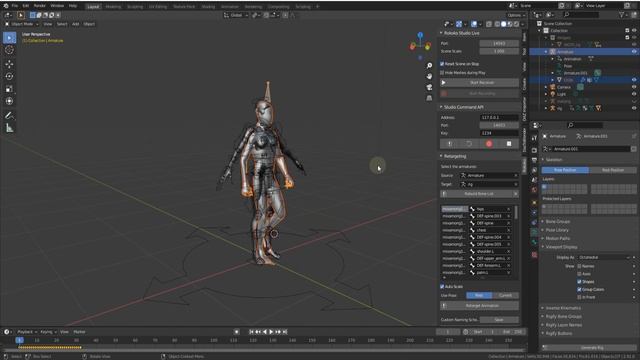Screen dimensions: 640x360
Task: Open the Global transform orientation dropdown
Action: click(x=236, y=15)
